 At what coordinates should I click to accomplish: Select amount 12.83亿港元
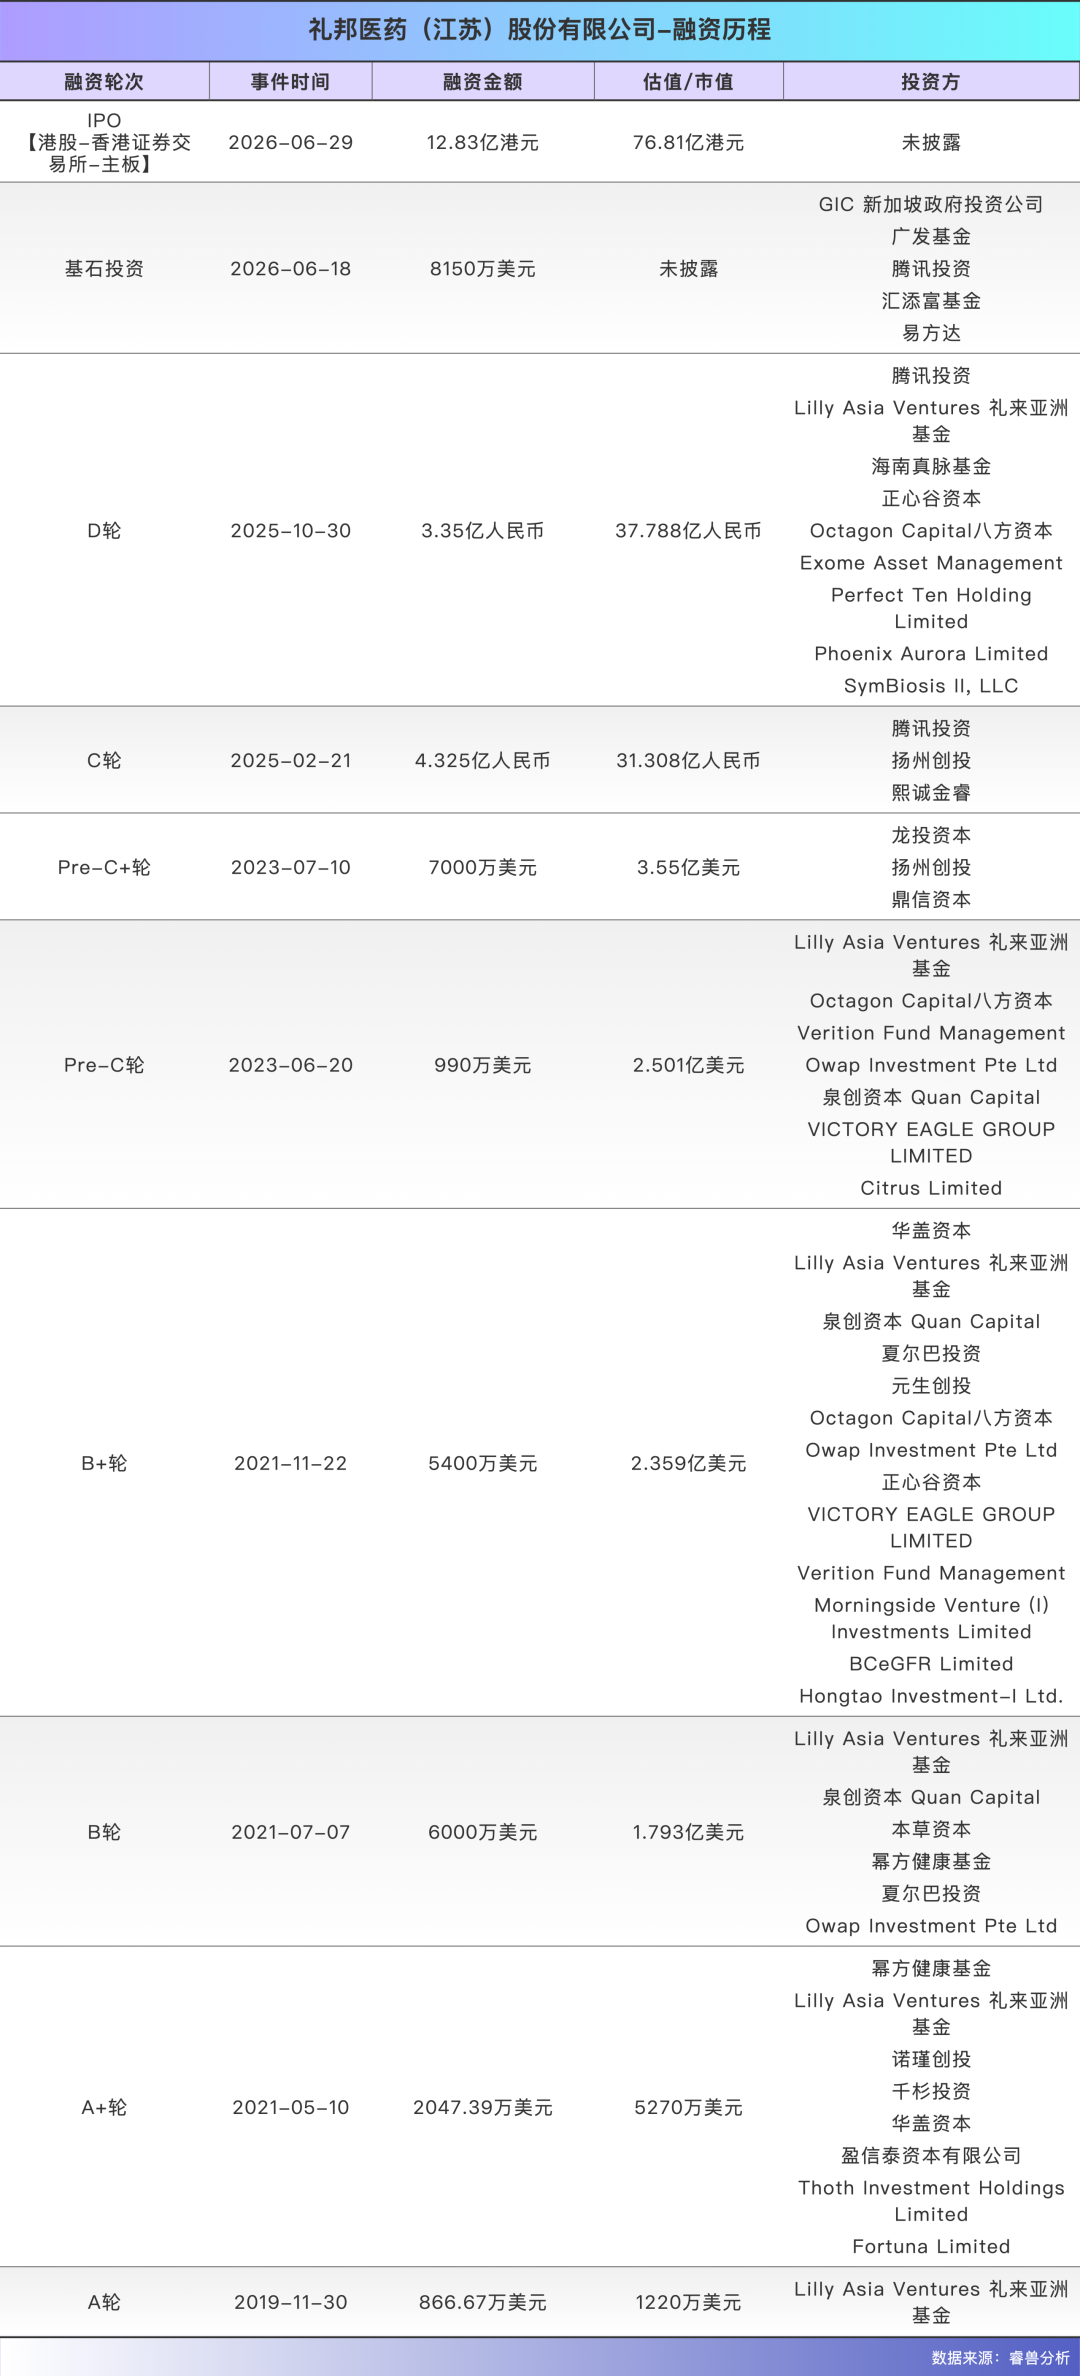tap(483, 143)
